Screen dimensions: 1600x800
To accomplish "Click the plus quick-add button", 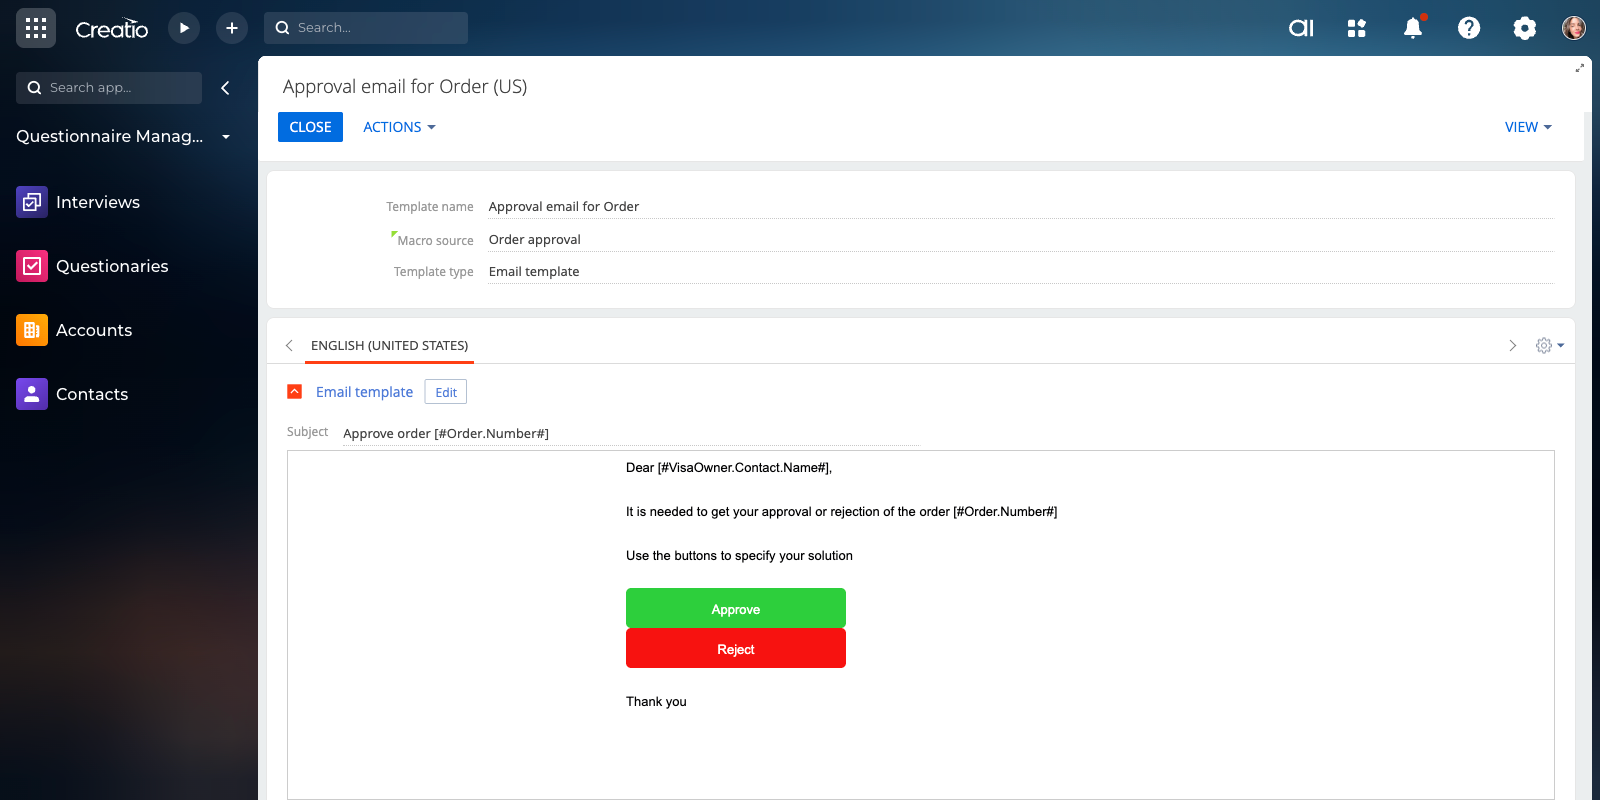I will pyautogui.click(x=232, y=28).
